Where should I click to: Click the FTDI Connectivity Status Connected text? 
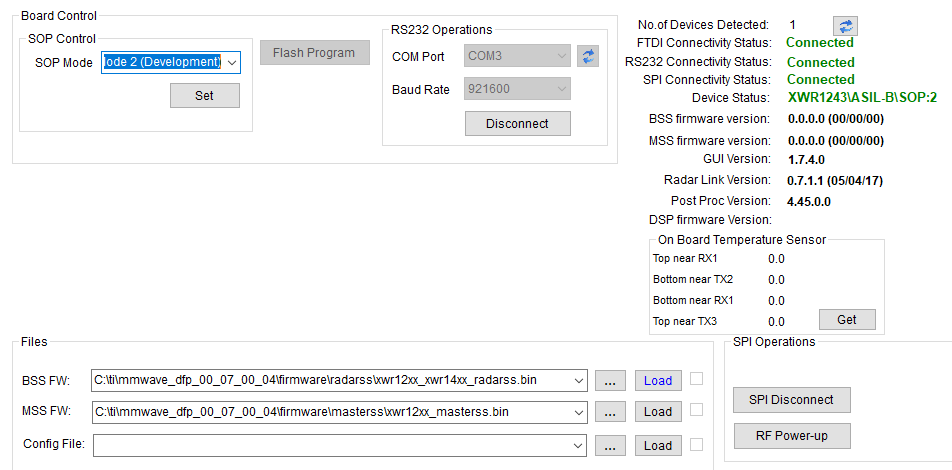[x=820, y=43]
